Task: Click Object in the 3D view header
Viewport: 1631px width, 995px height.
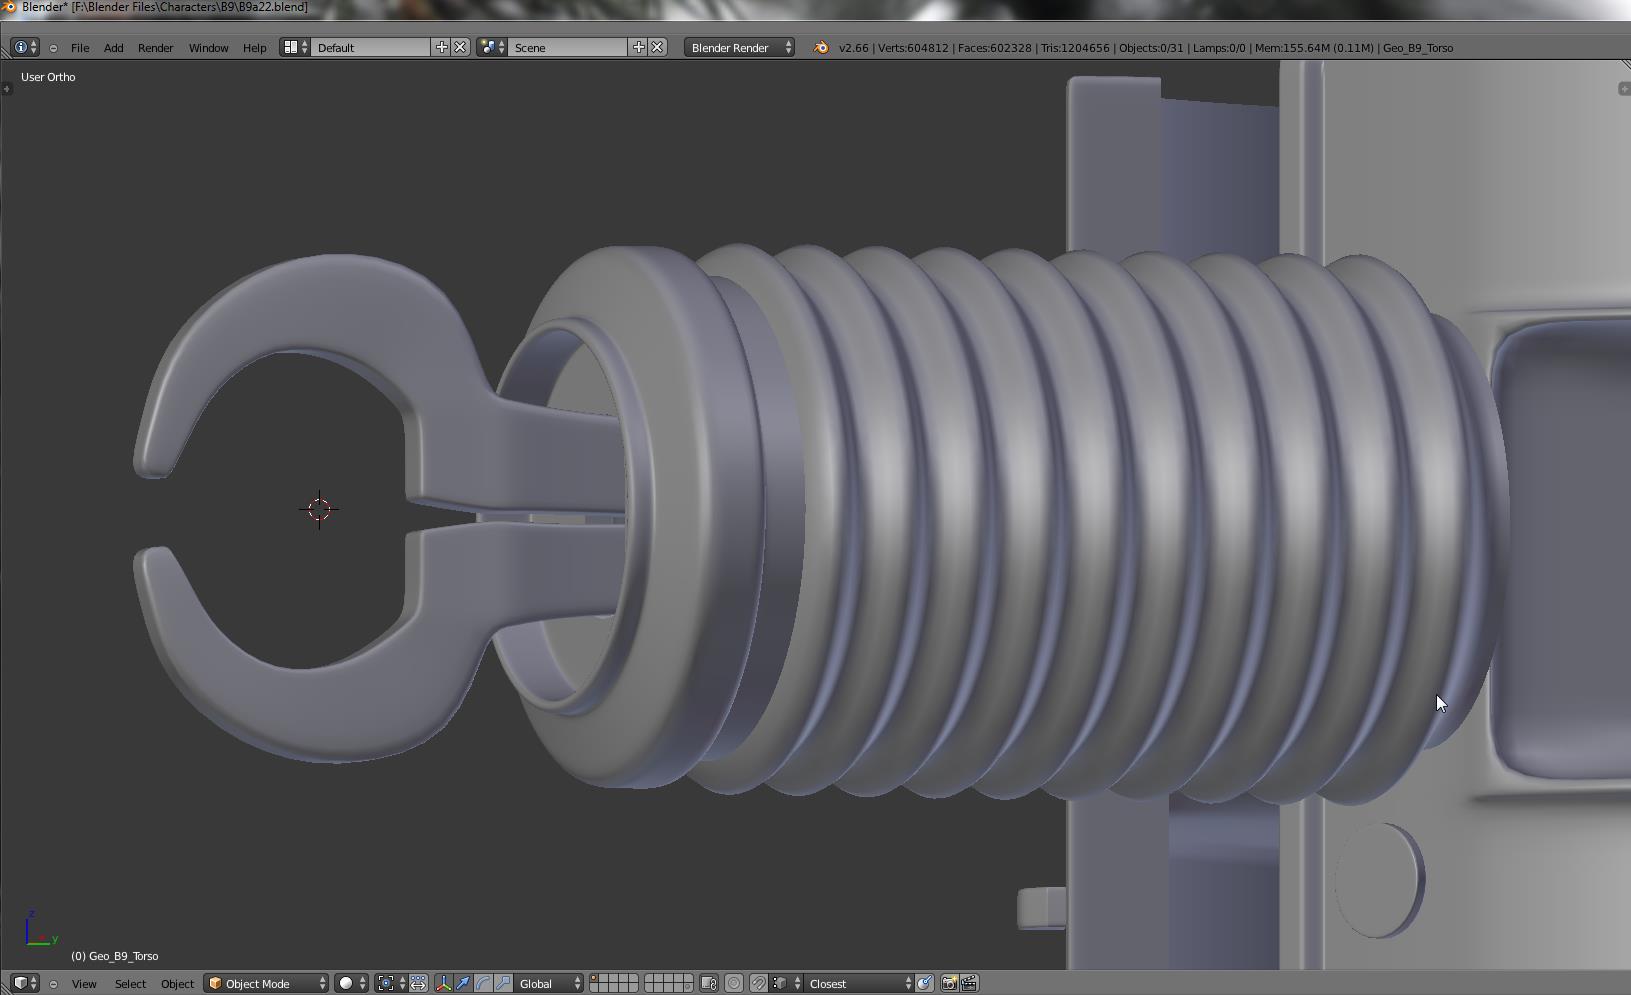Action: (x=177, y=984)
